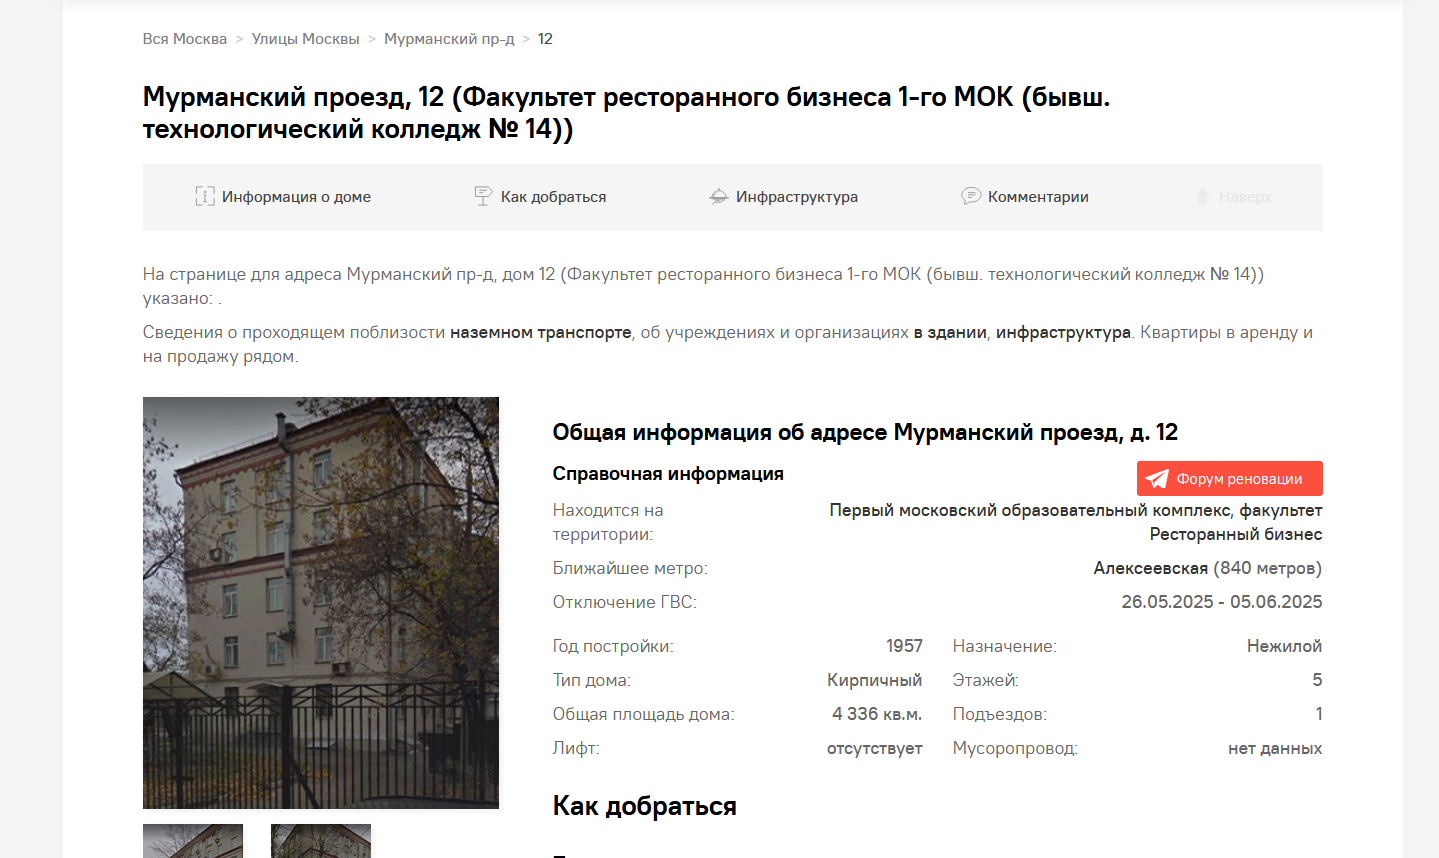Open the Алексеевская metro station link
The width and height of the screenshot is (1439, 858).
(x=1150, y=568)
